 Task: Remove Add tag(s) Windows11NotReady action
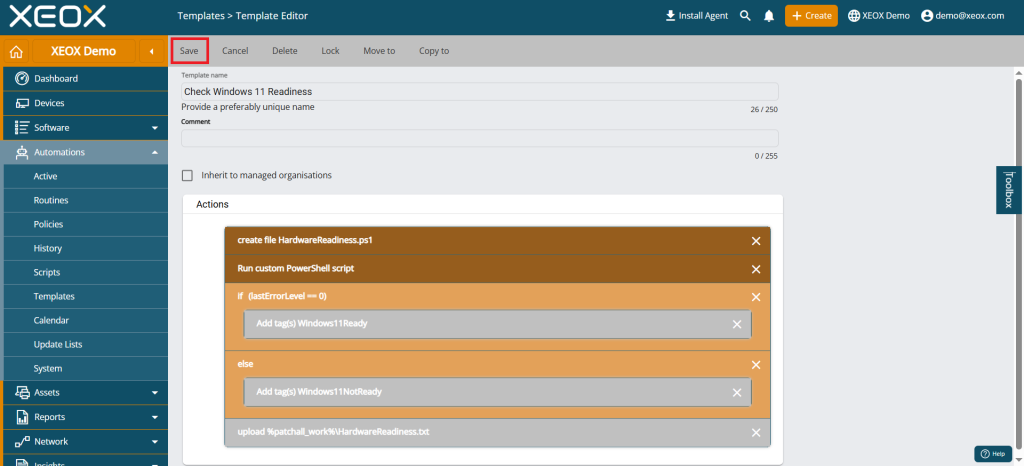pyautogui.click(x=737, y=393)
